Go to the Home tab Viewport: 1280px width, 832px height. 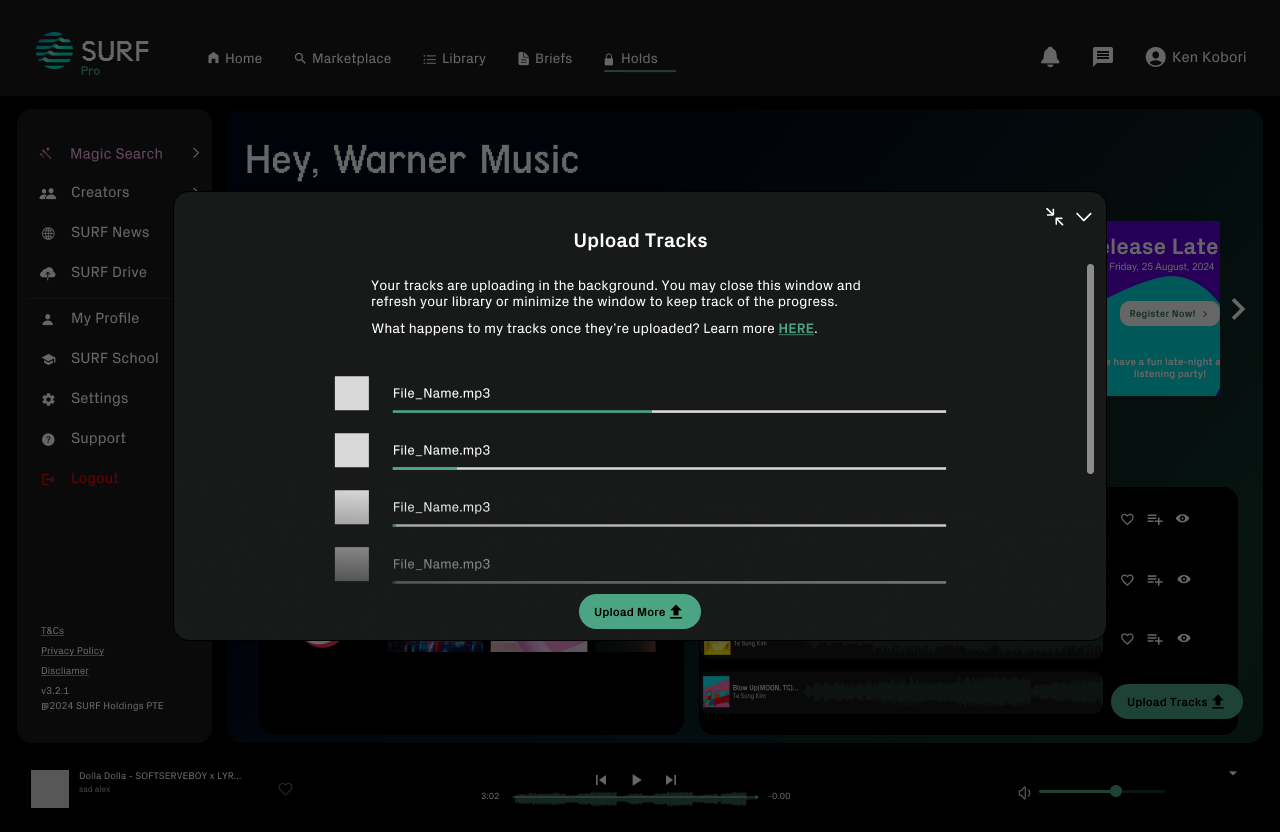235,59
